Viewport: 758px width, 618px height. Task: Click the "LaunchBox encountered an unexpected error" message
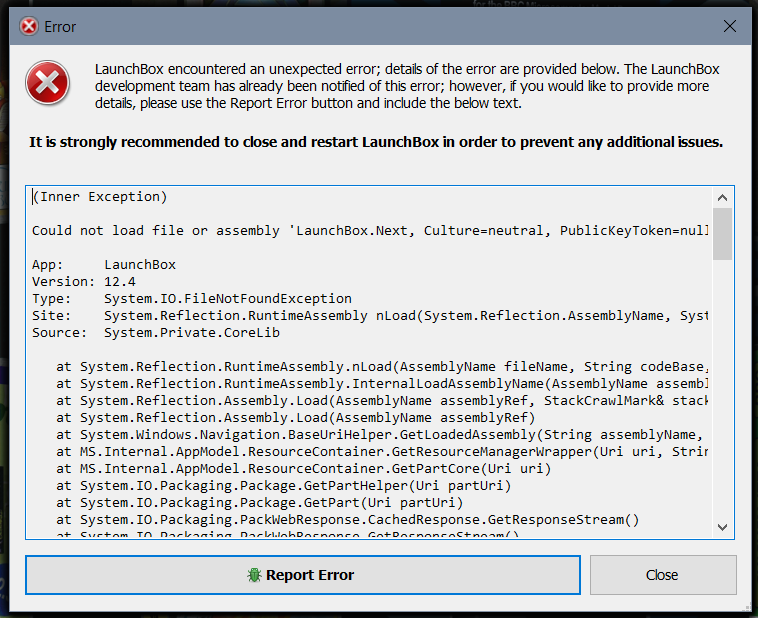tap(407, 86)
